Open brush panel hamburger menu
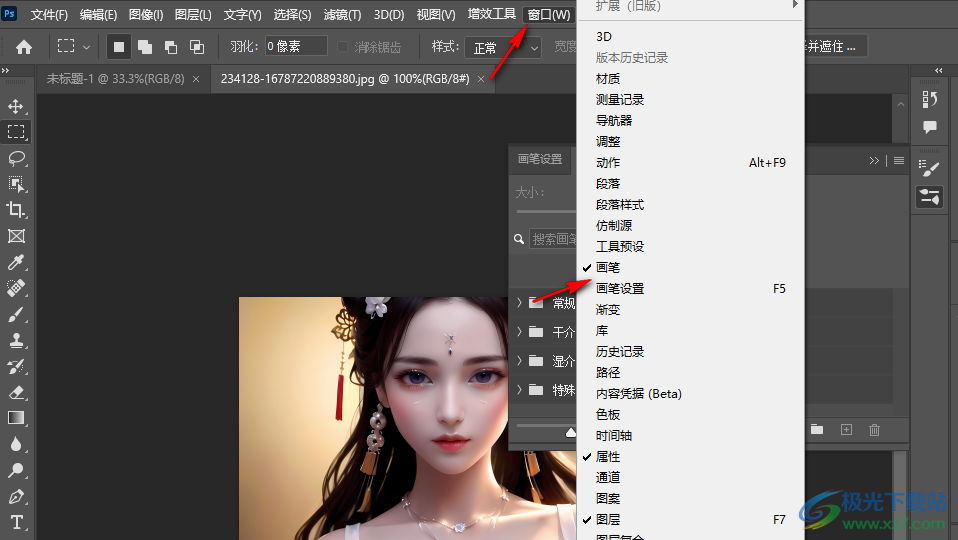Viewport: 958px width, 540px height. point(899,161)
